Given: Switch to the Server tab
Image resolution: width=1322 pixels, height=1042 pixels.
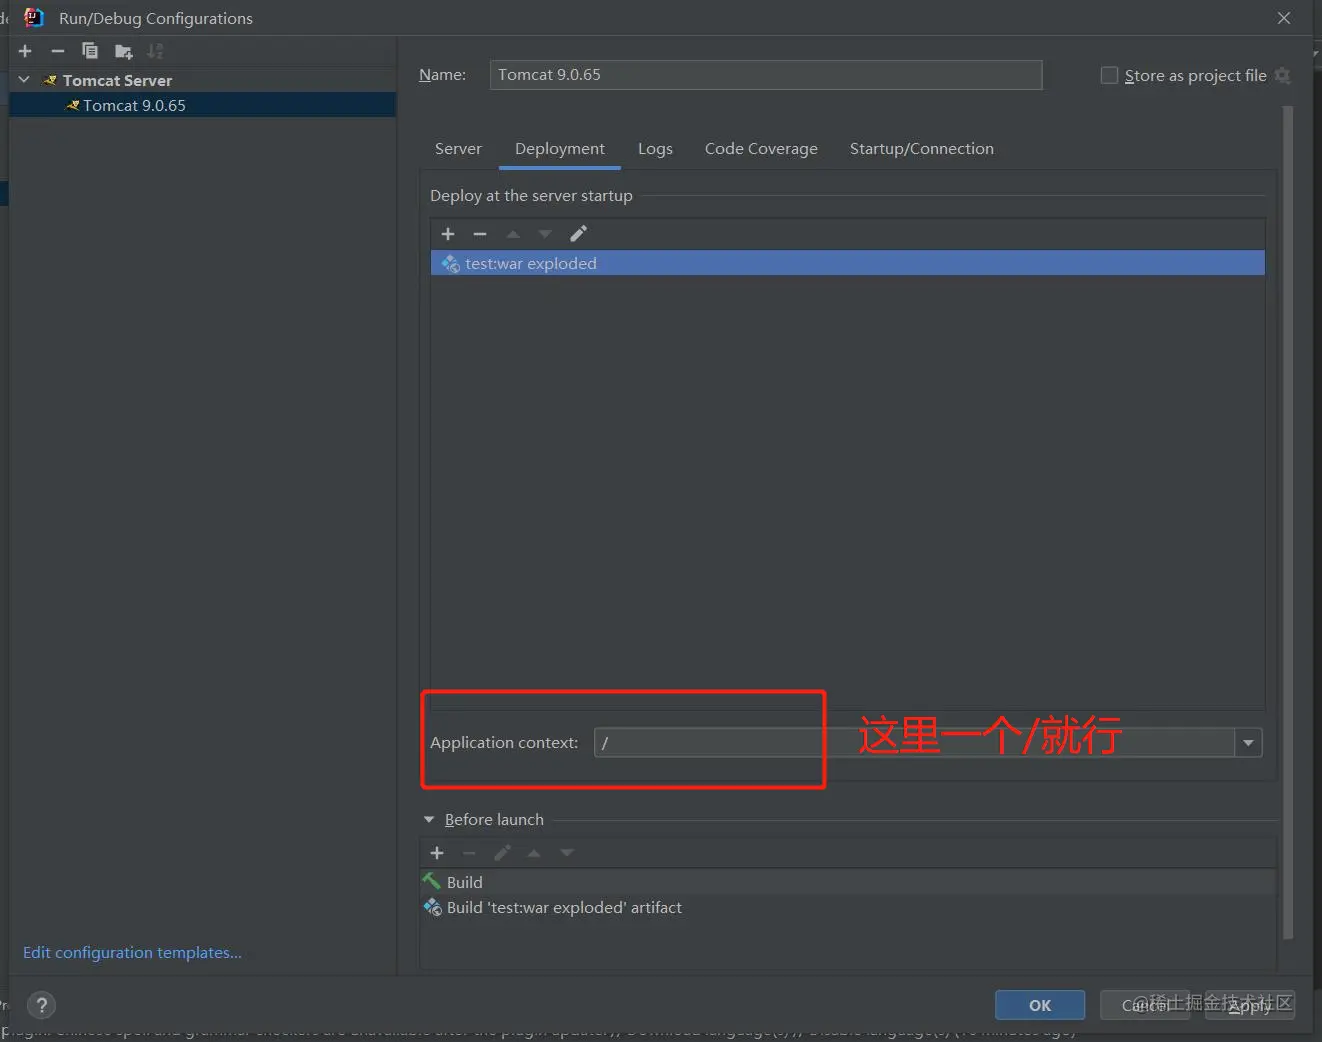Looking at the screenshot, I should (458, 149).
